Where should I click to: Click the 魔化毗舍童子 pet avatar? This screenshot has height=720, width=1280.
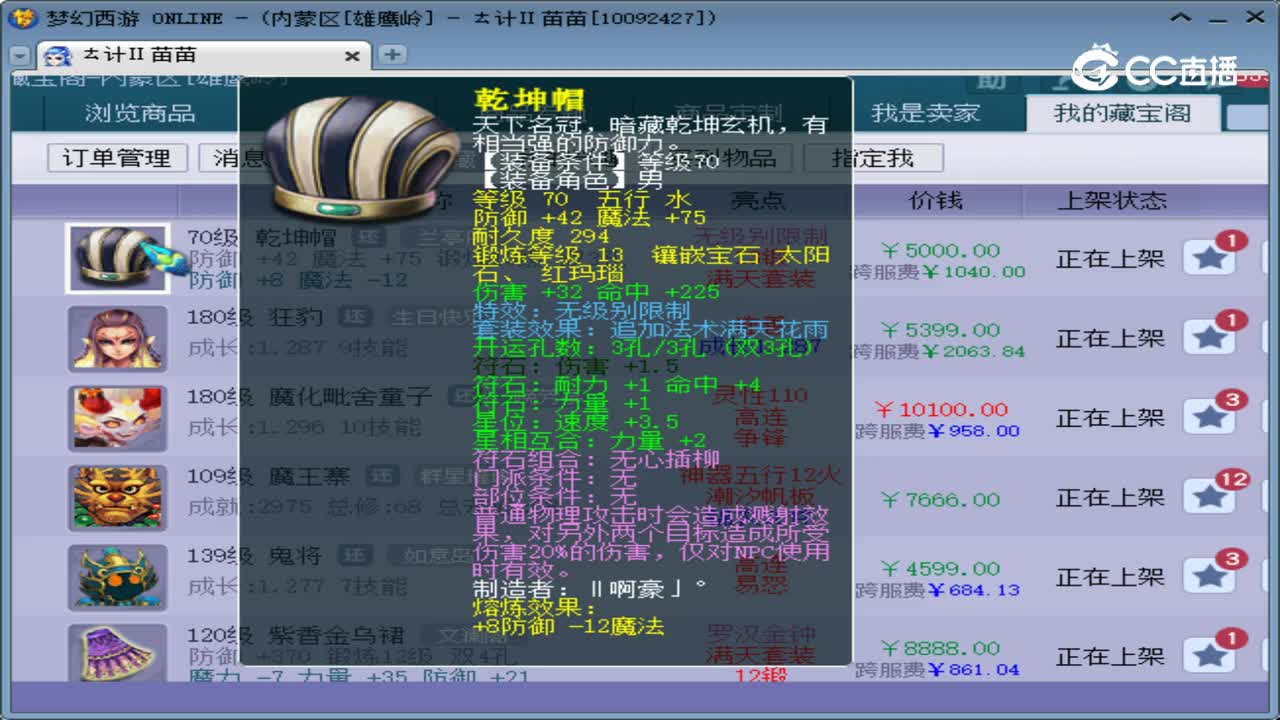pos(117,418)
